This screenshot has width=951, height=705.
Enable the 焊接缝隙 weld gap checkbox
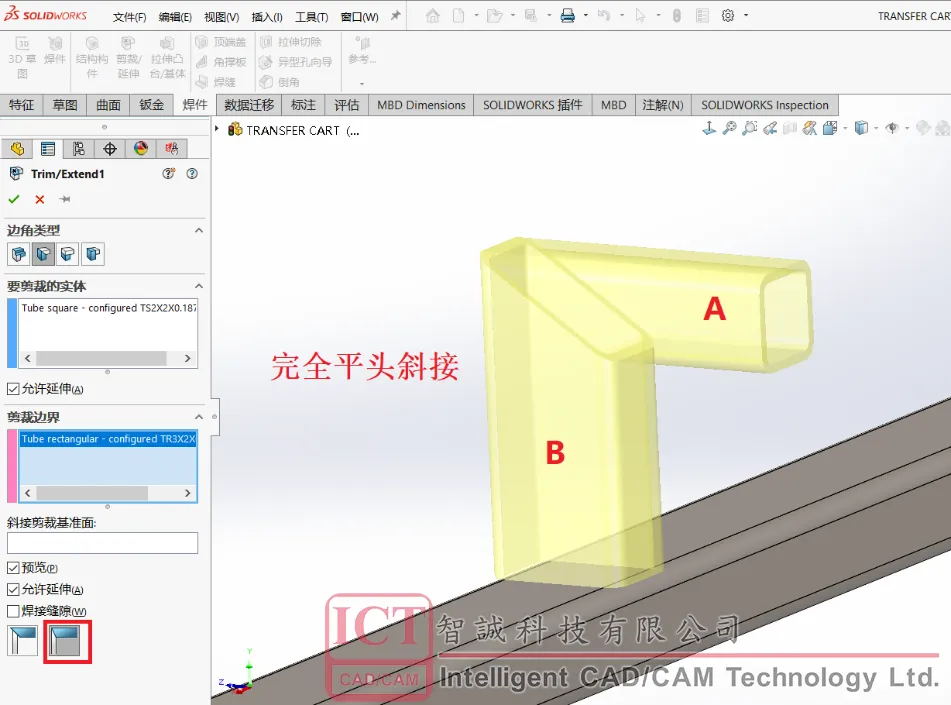click(x=13, y=611)
